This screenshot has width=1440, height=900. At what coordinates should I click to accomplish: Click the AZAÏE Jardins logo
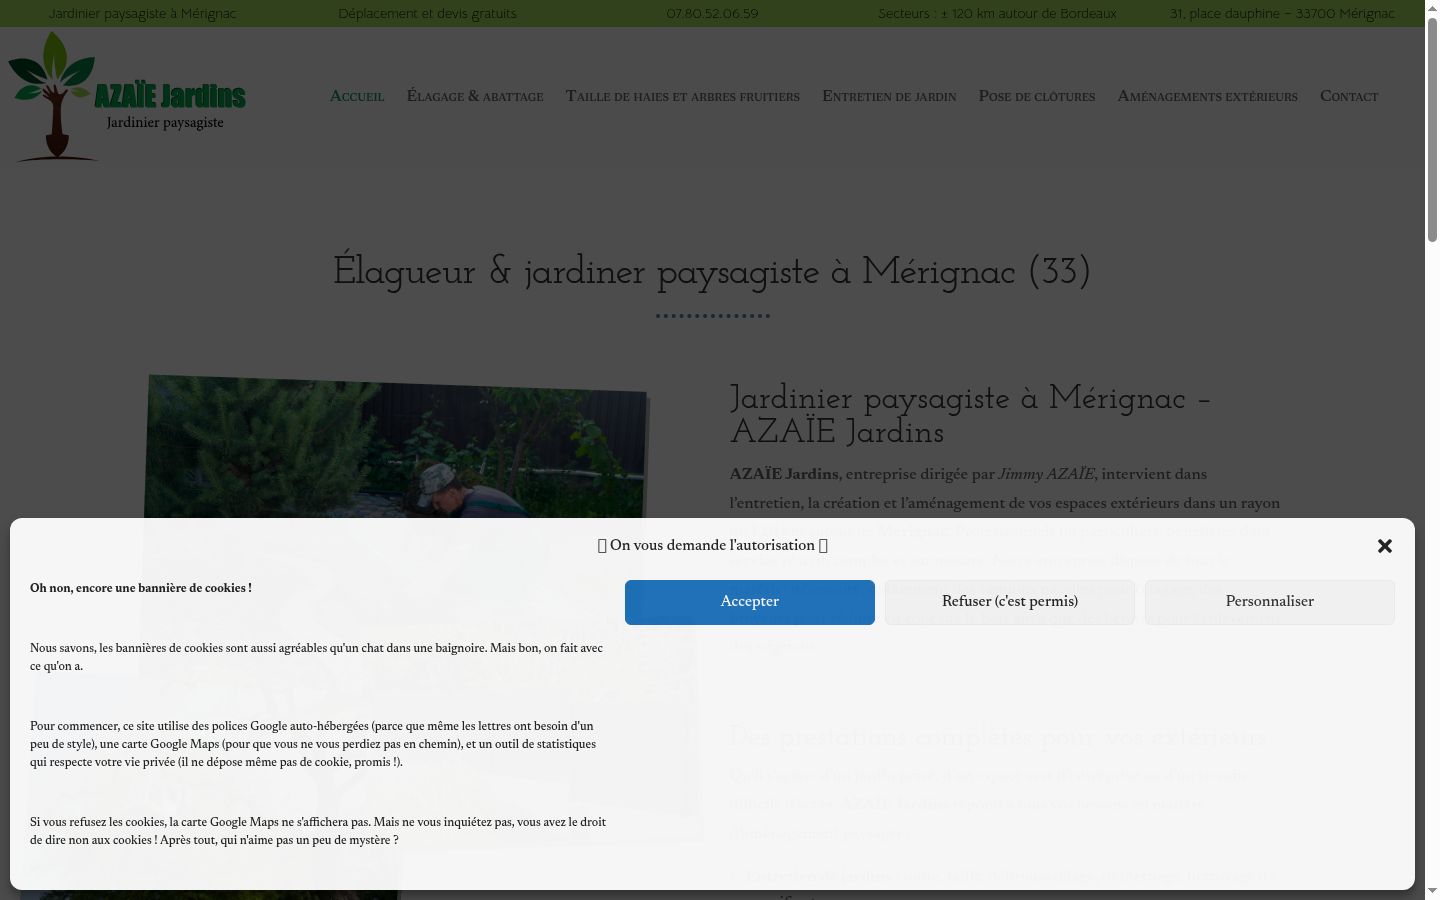[127, 96]
